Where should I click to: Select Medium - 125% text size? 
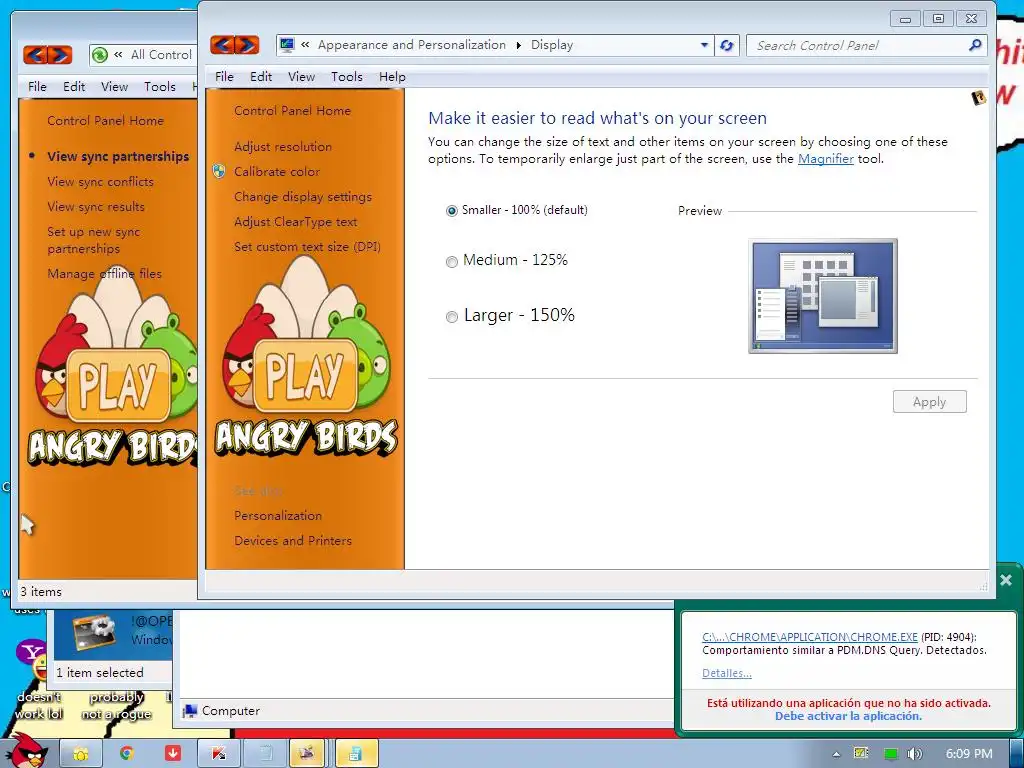[x=451, y=262]
